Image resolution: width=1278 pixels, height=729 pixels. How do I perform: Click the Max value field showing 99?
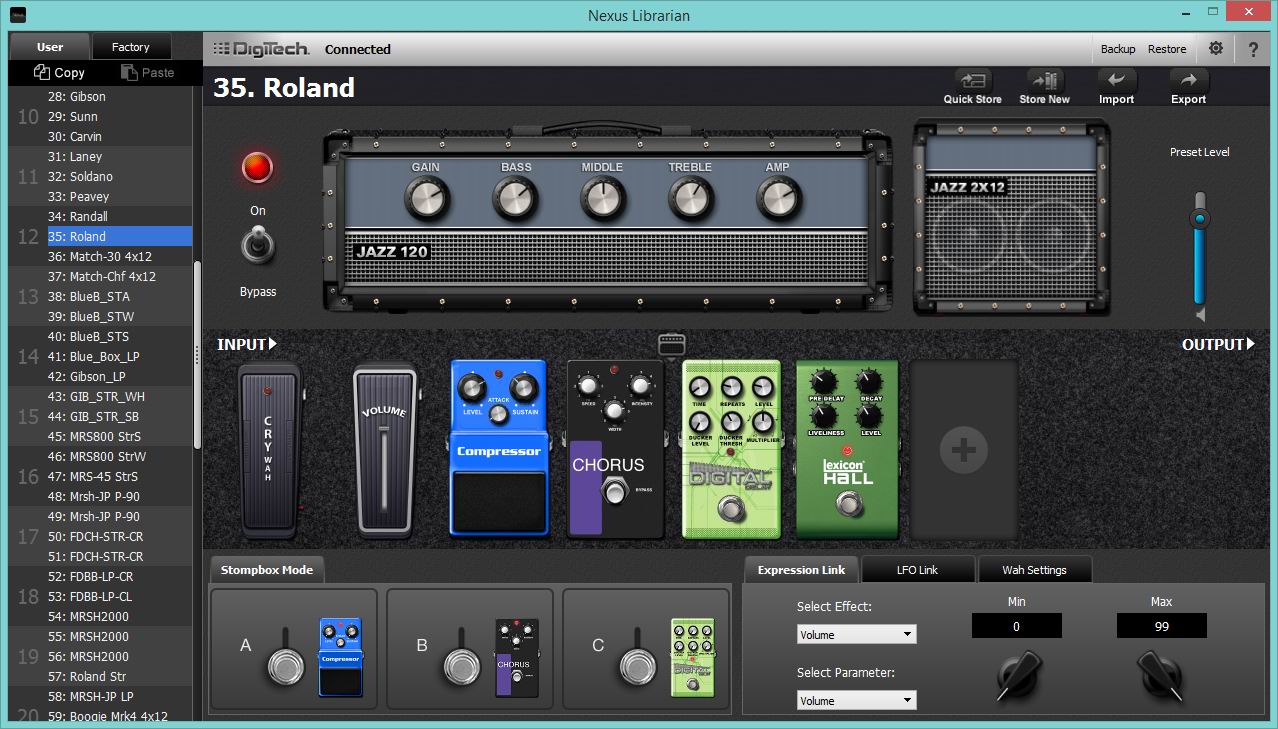[1161, 626]
